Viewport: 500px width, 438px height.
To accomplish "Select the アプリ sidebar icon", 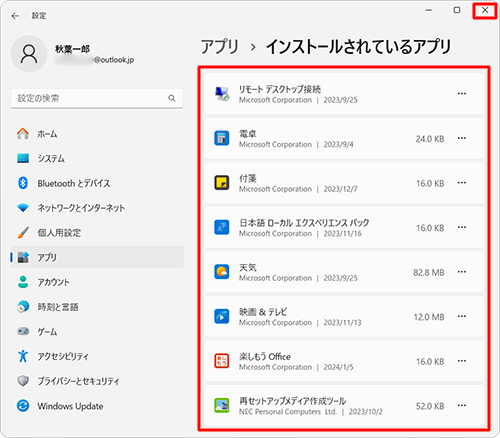I will click(x=23, y=257).
